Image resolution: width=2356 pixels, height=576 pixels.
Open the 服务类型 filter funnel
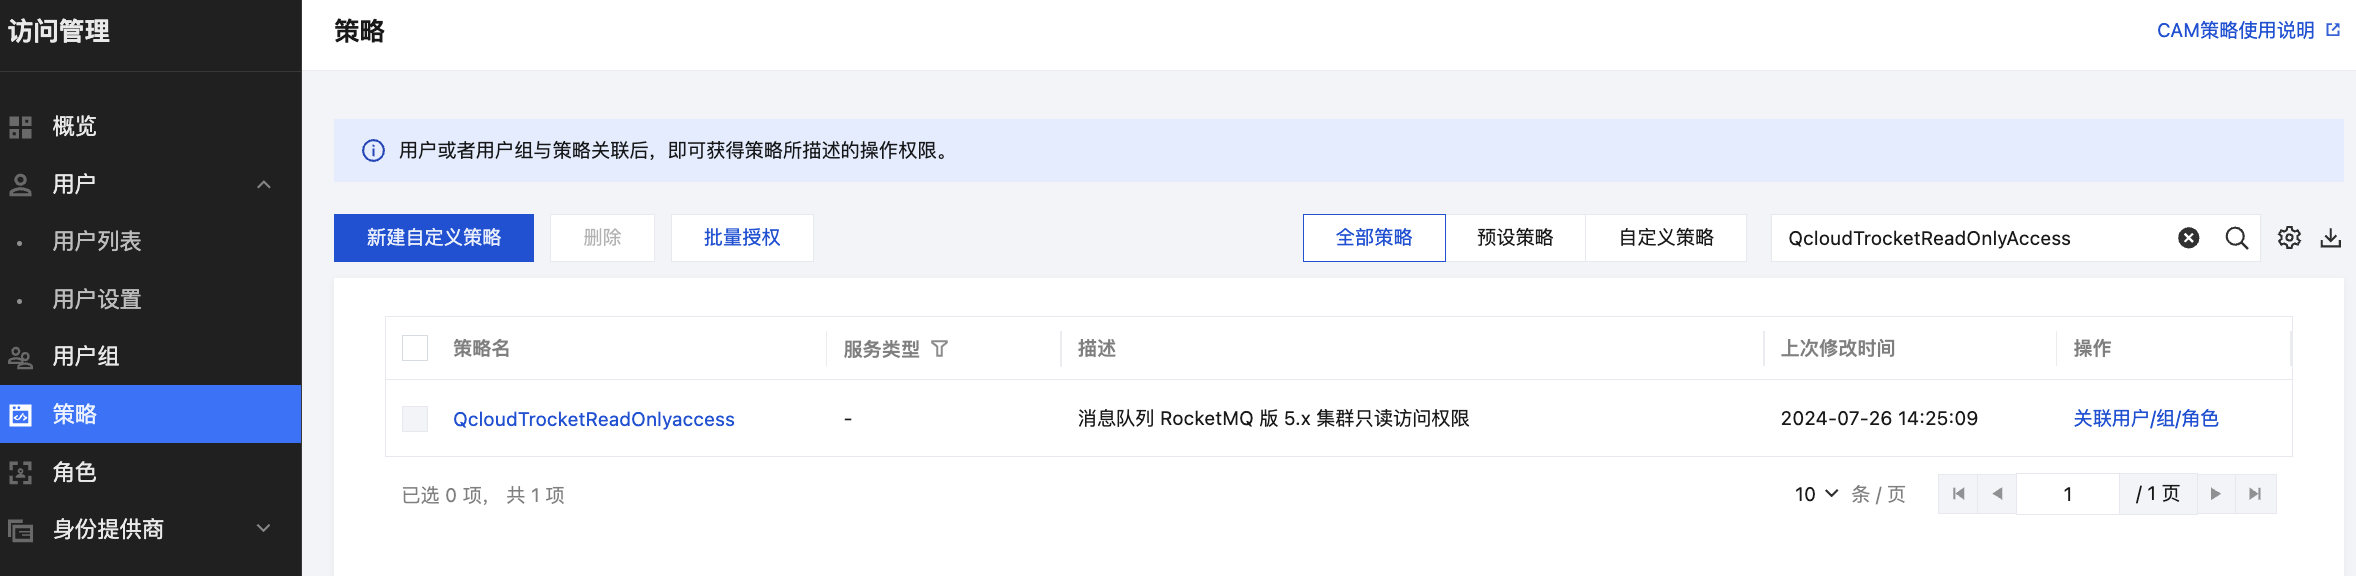[x=939, y=349]
